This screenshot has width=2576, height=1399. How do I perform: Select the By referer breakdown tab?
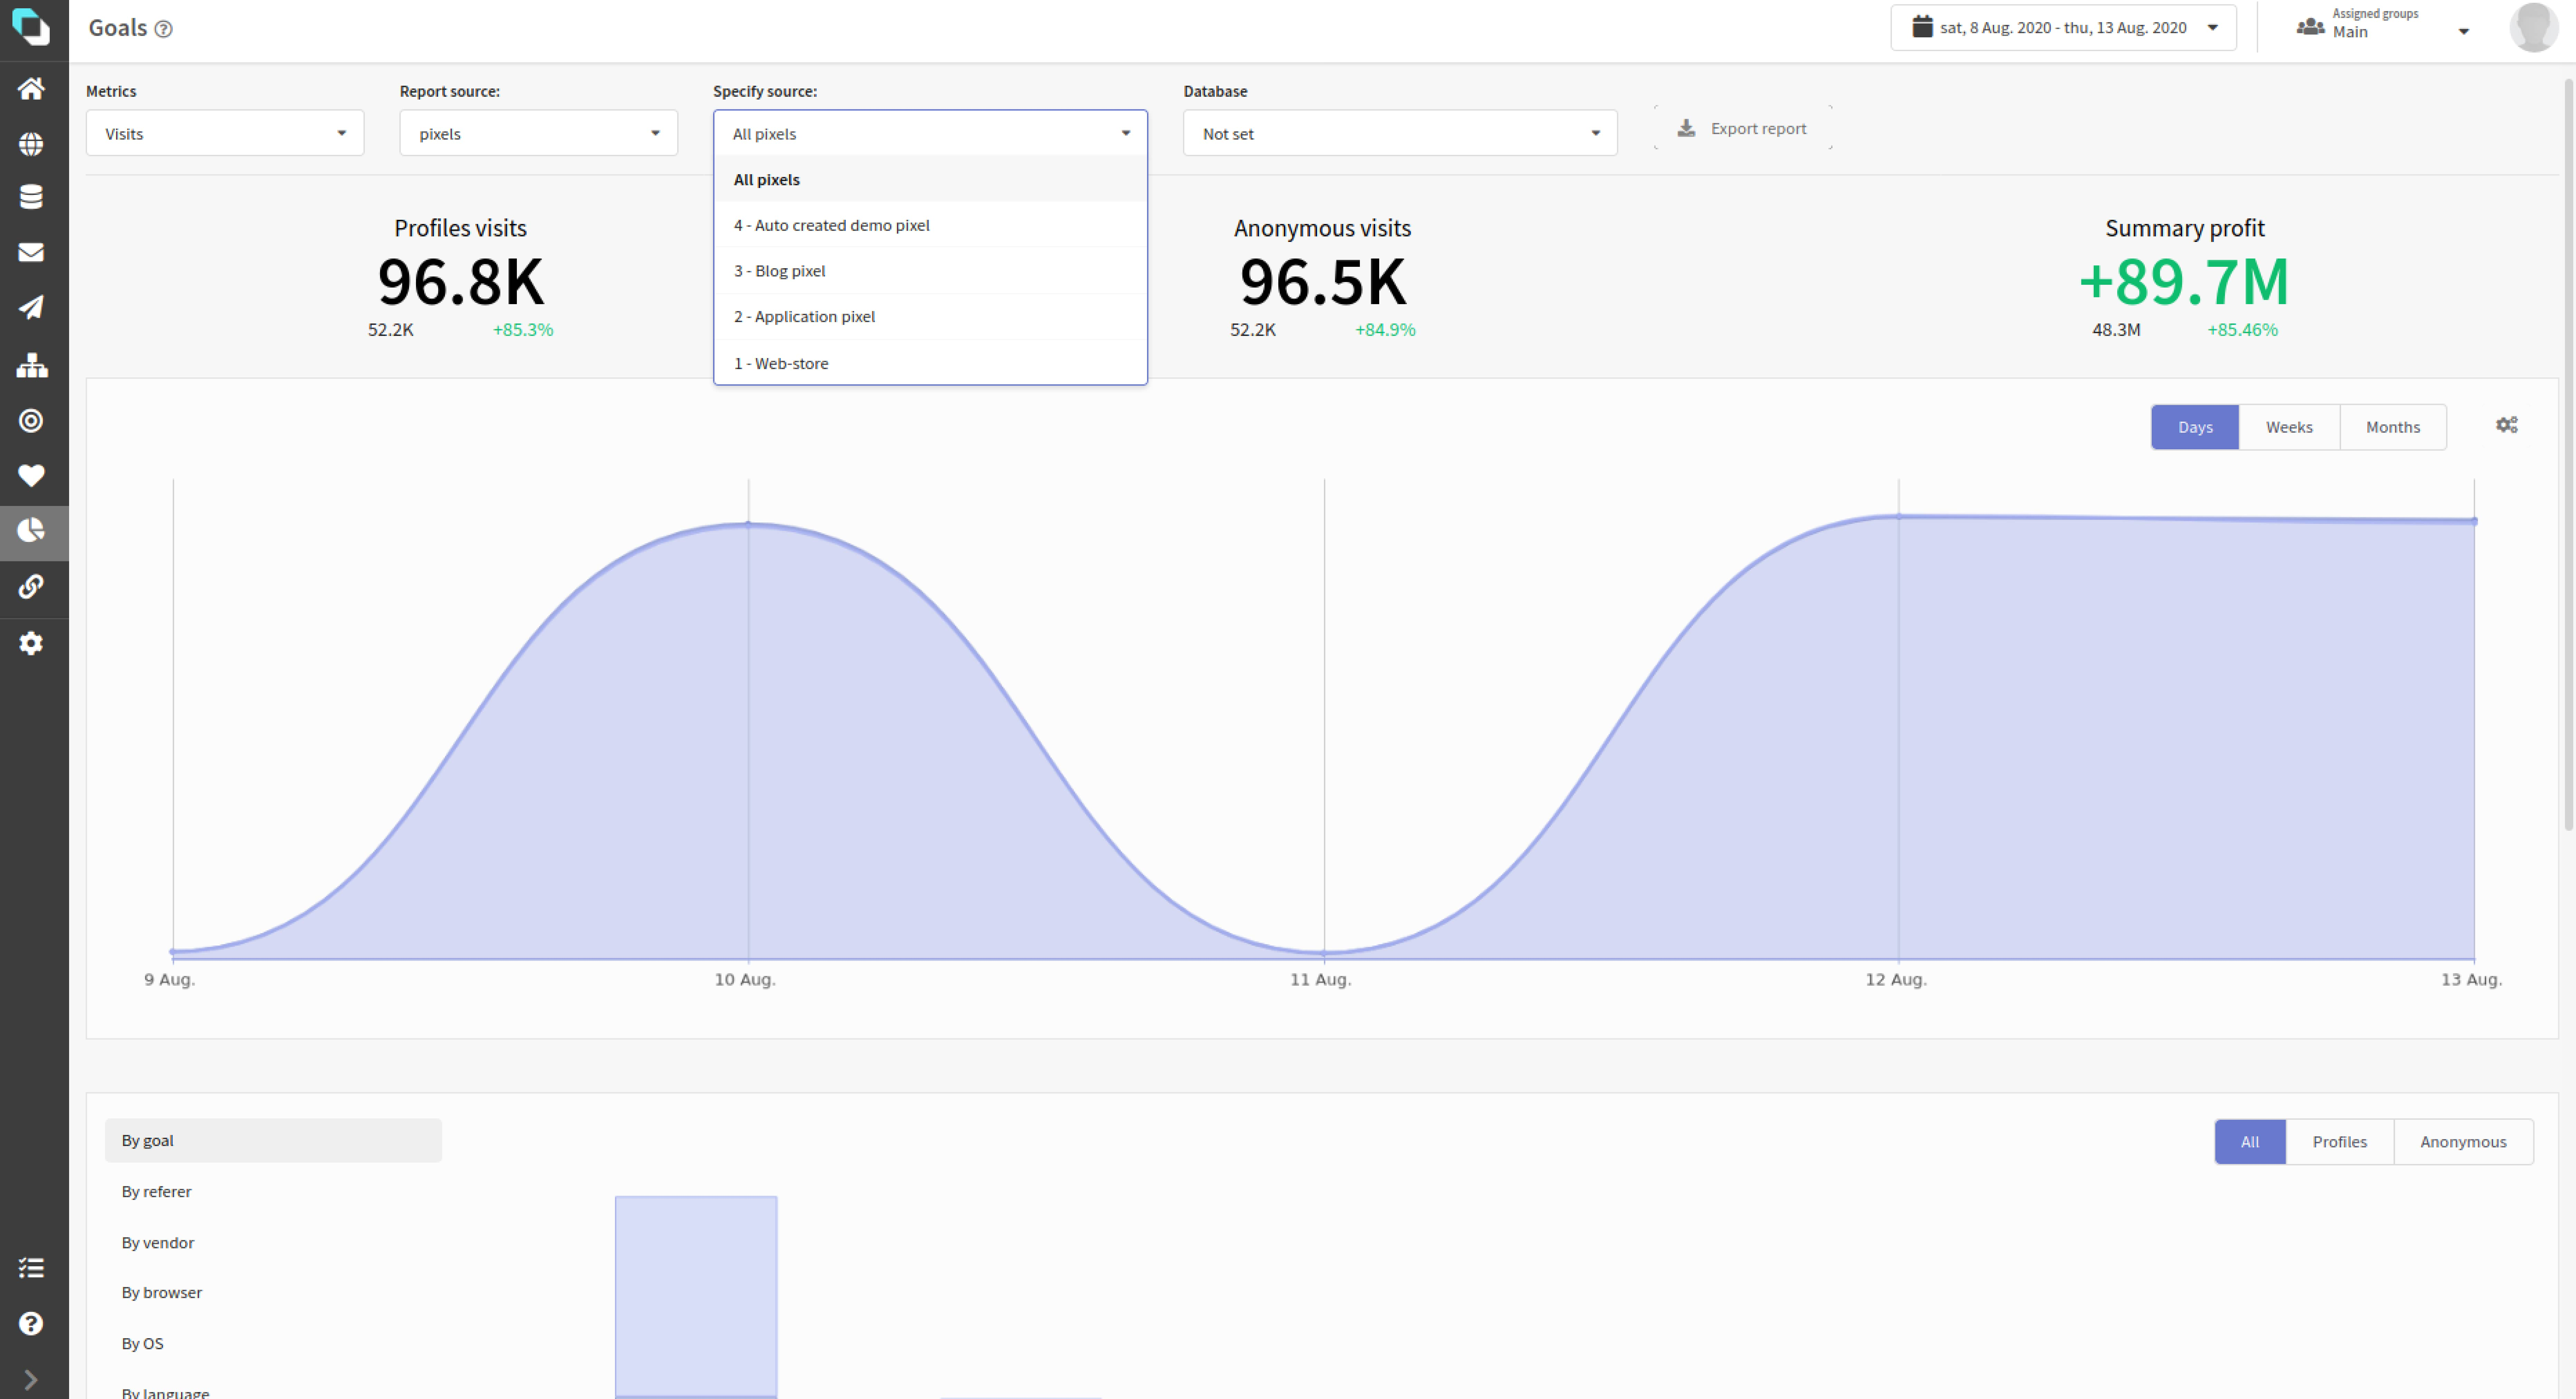[273, 1192]
